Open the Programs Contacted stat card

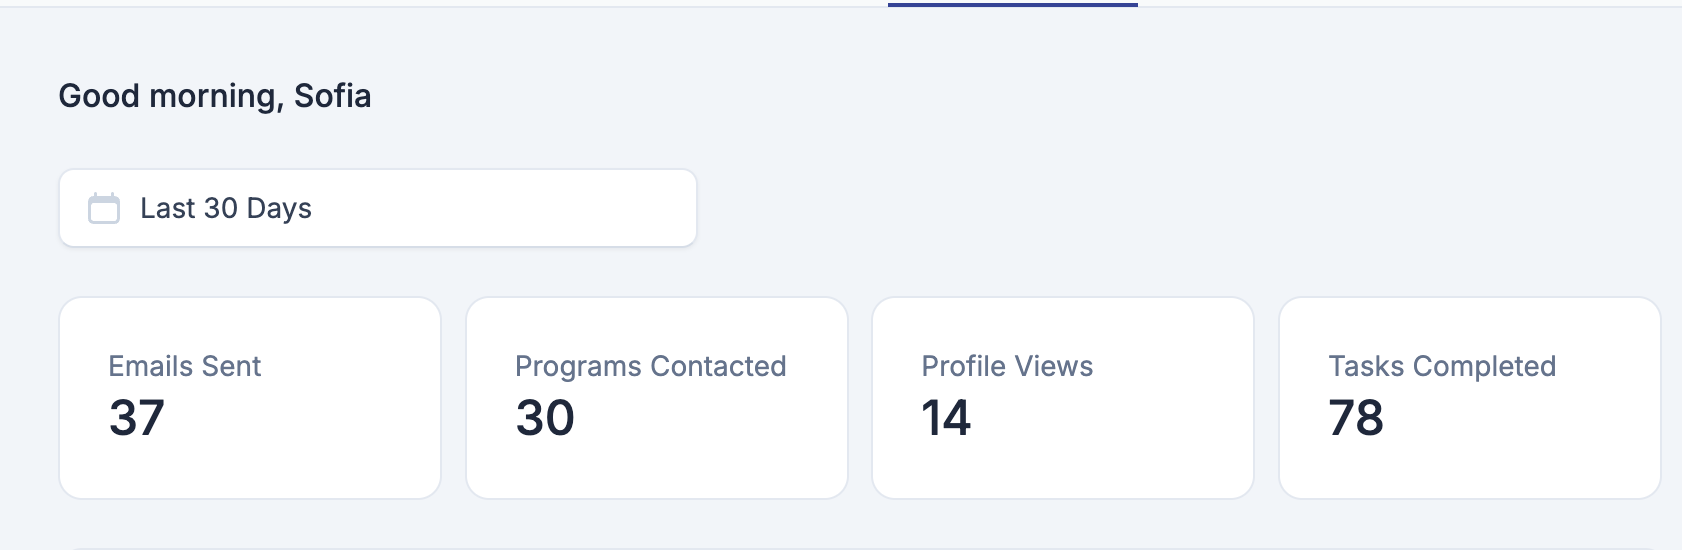(x=657, y=398)
